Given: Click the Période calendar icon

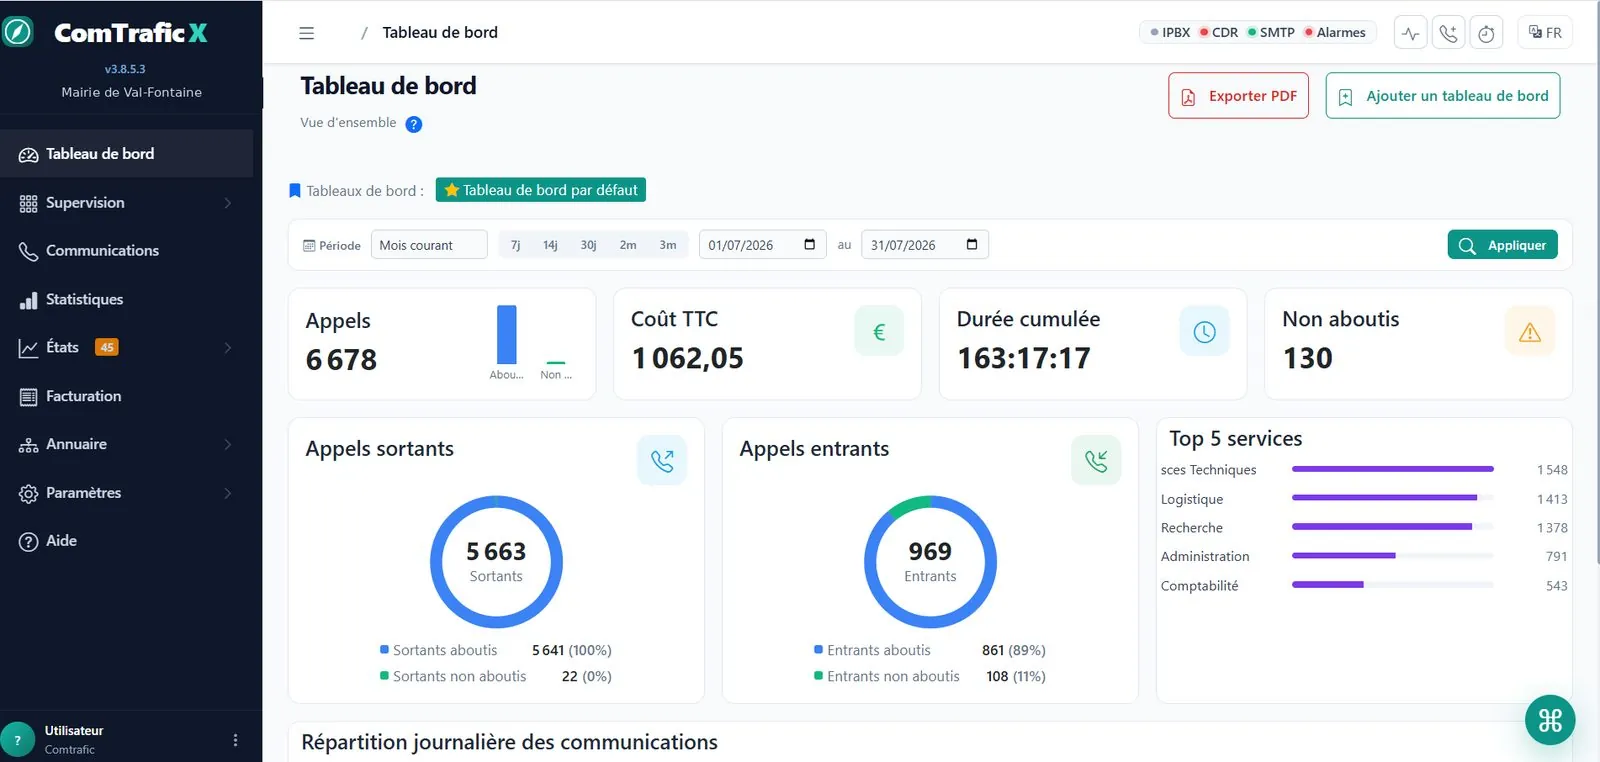Looking at the screenshot, I should point(309,245).
